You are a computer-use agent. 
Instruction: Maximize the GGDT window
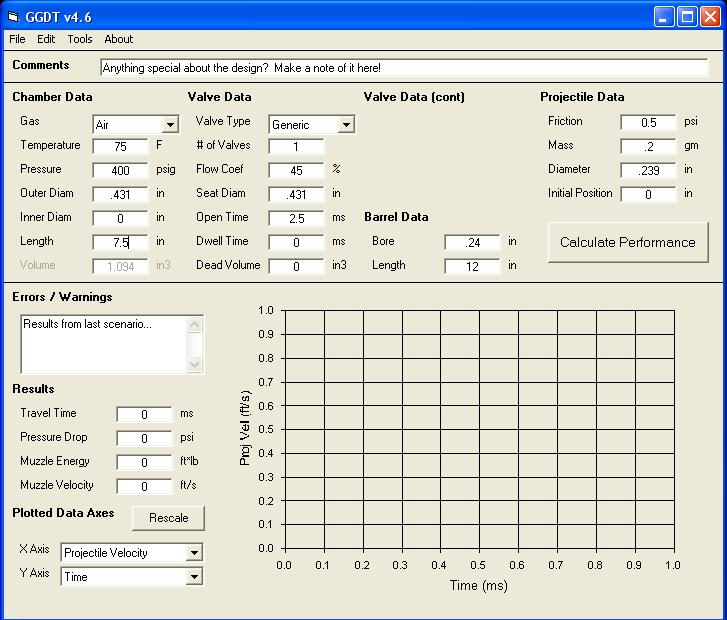[x=688, y=16]
